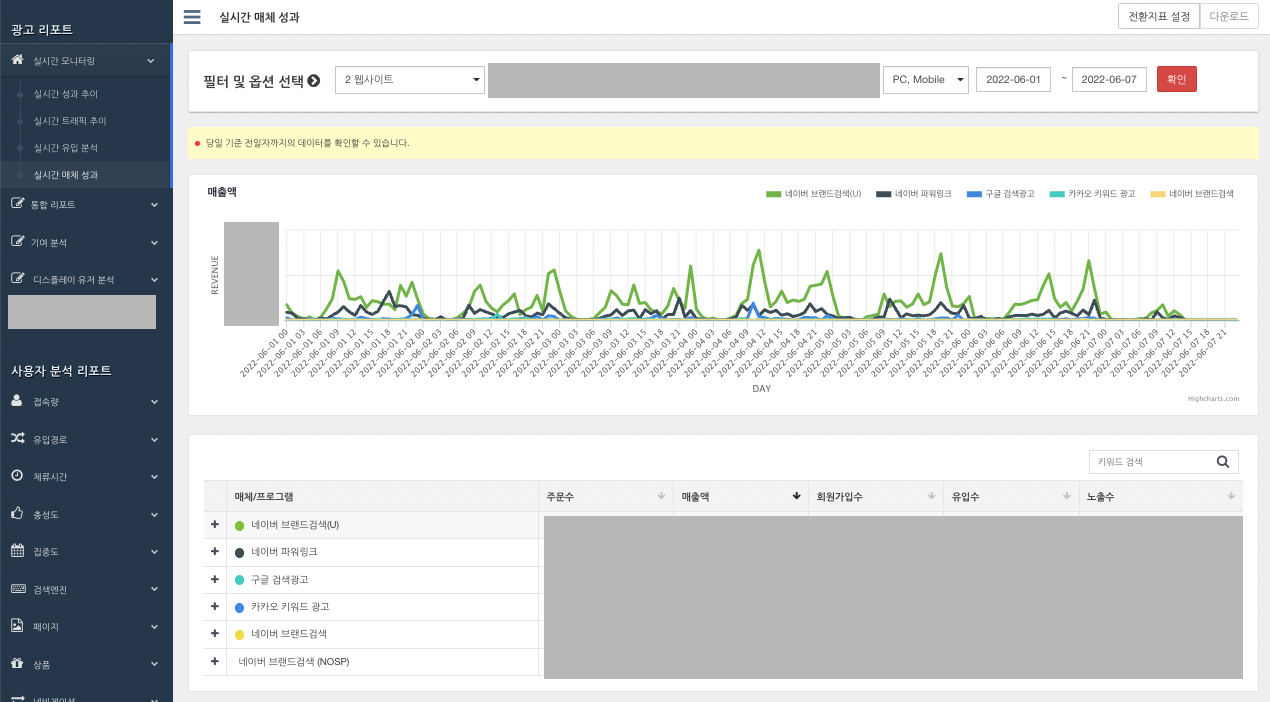Image resolution: width=1270 pixels, height=702 pixels.
Task: Toggle 네이버 브랜드검색(U) legend series
Action: click(x=813, y=194)
